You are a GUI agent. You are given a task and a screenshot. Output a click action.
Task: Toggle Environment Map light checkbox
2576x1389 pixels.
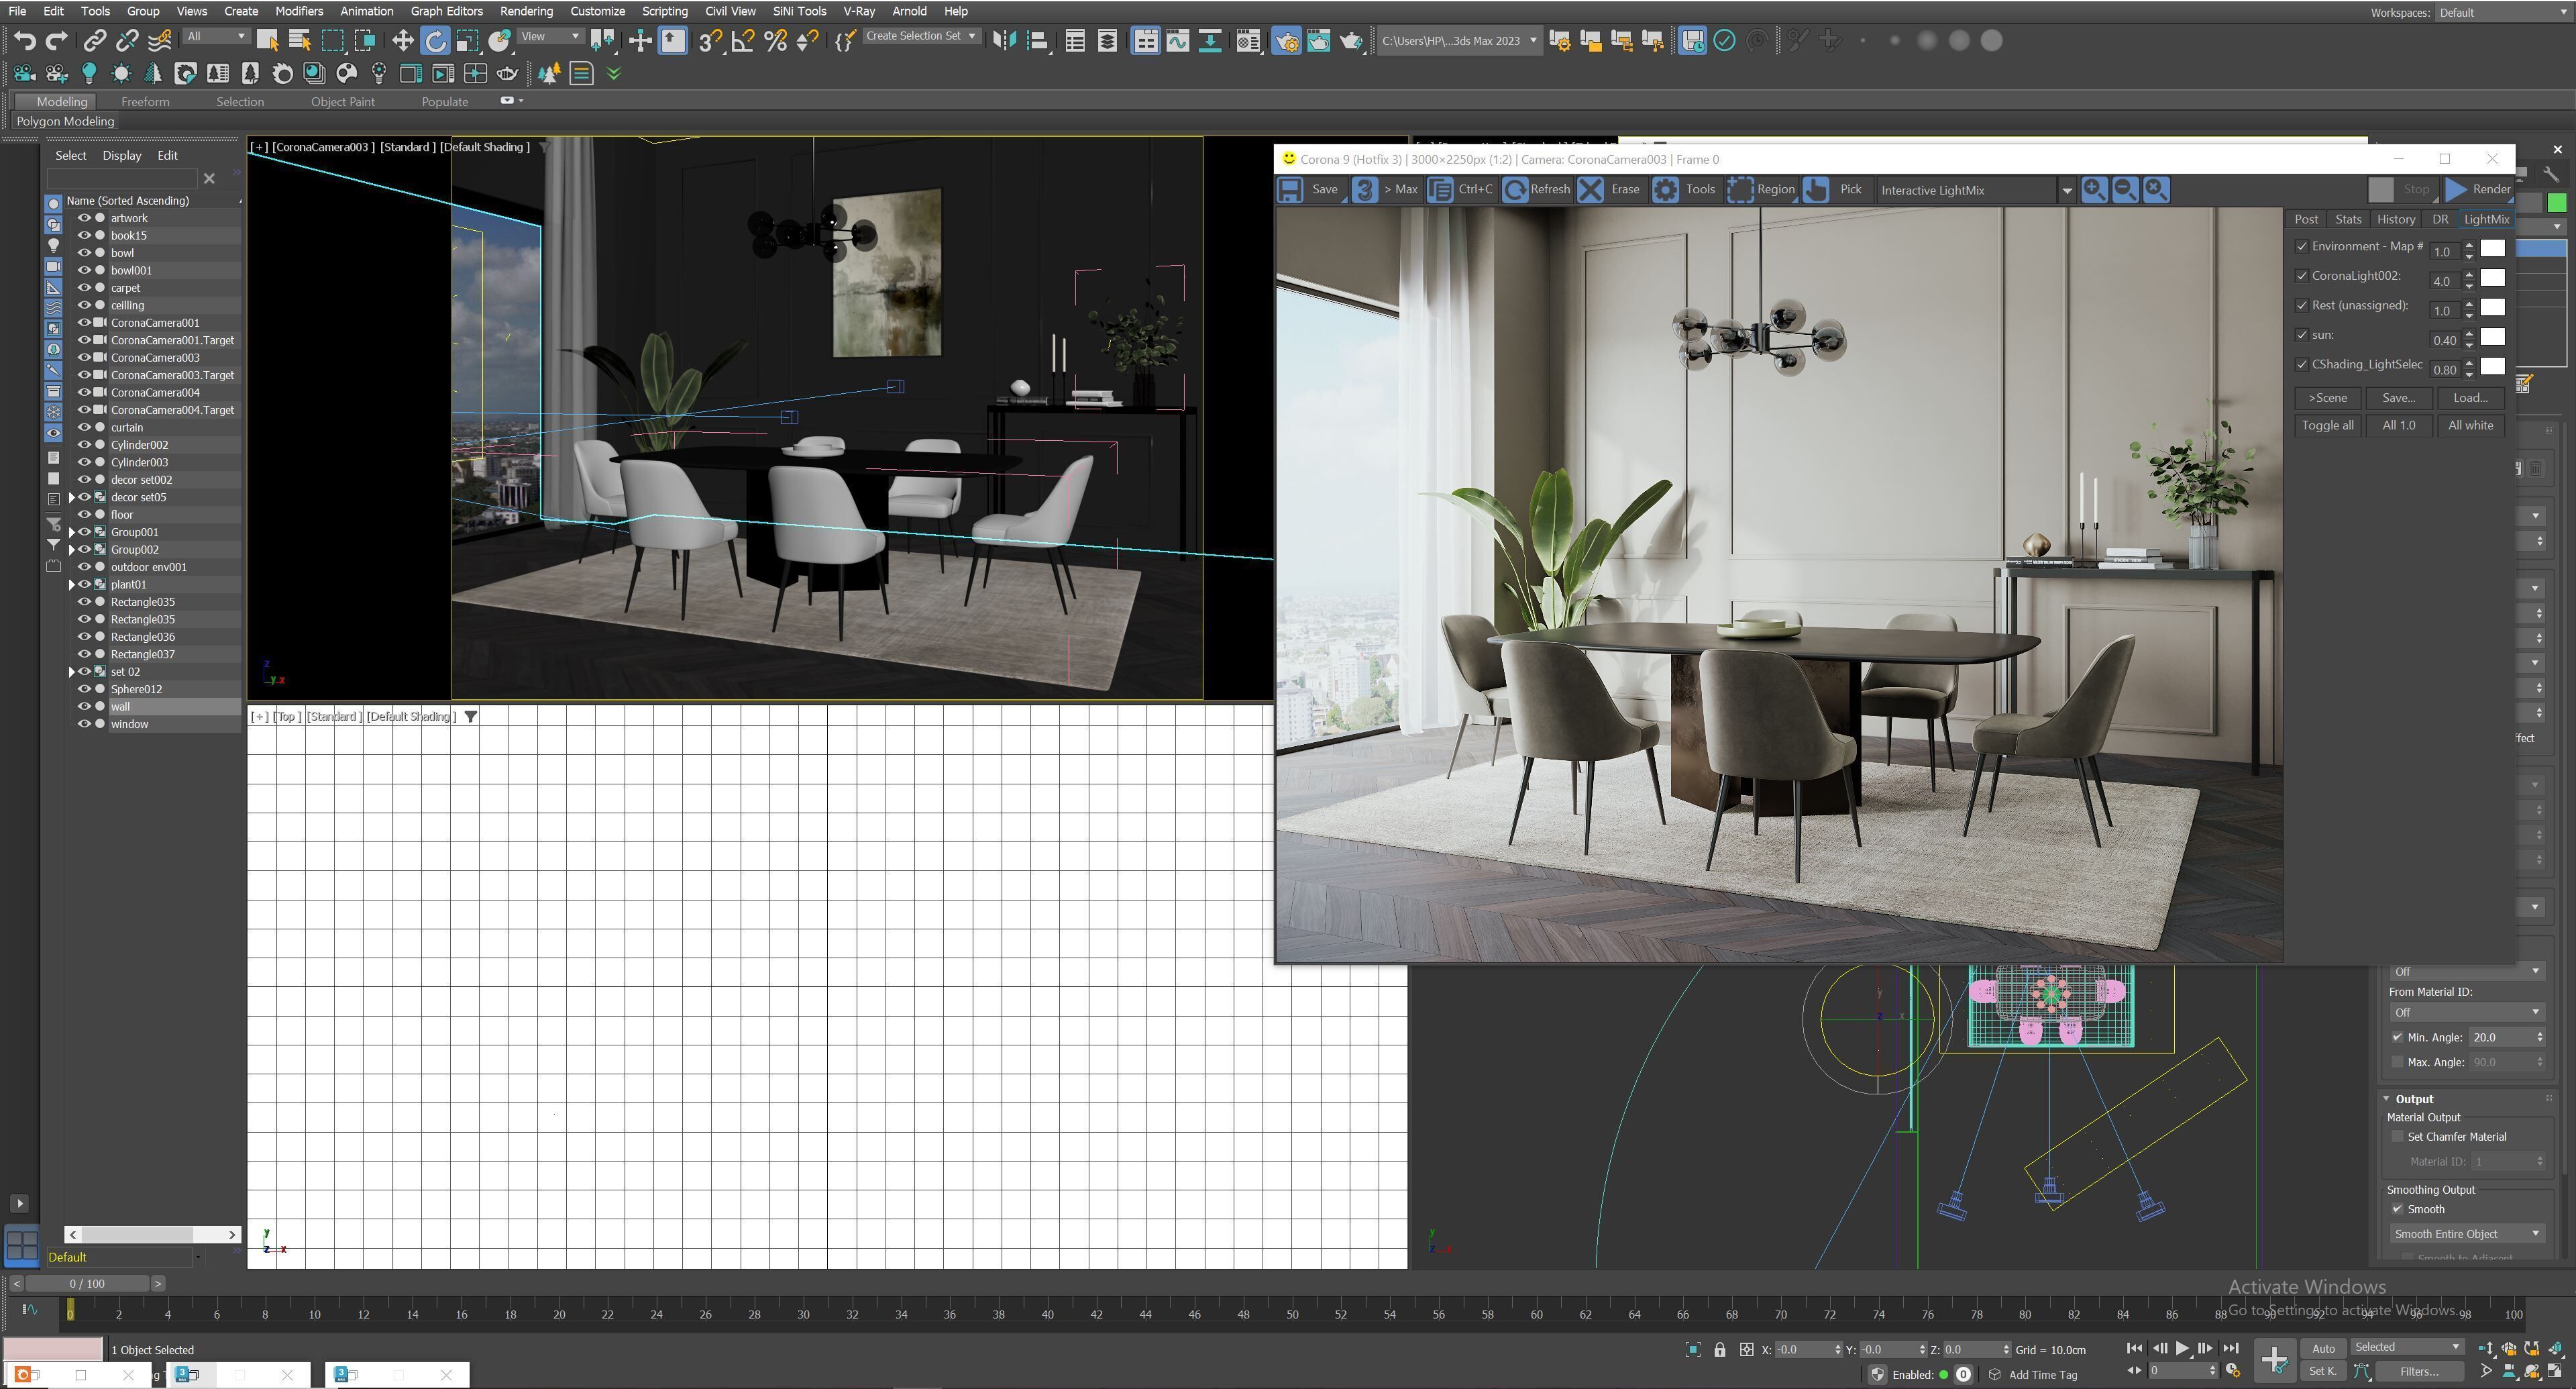(x=2301, y=246)
